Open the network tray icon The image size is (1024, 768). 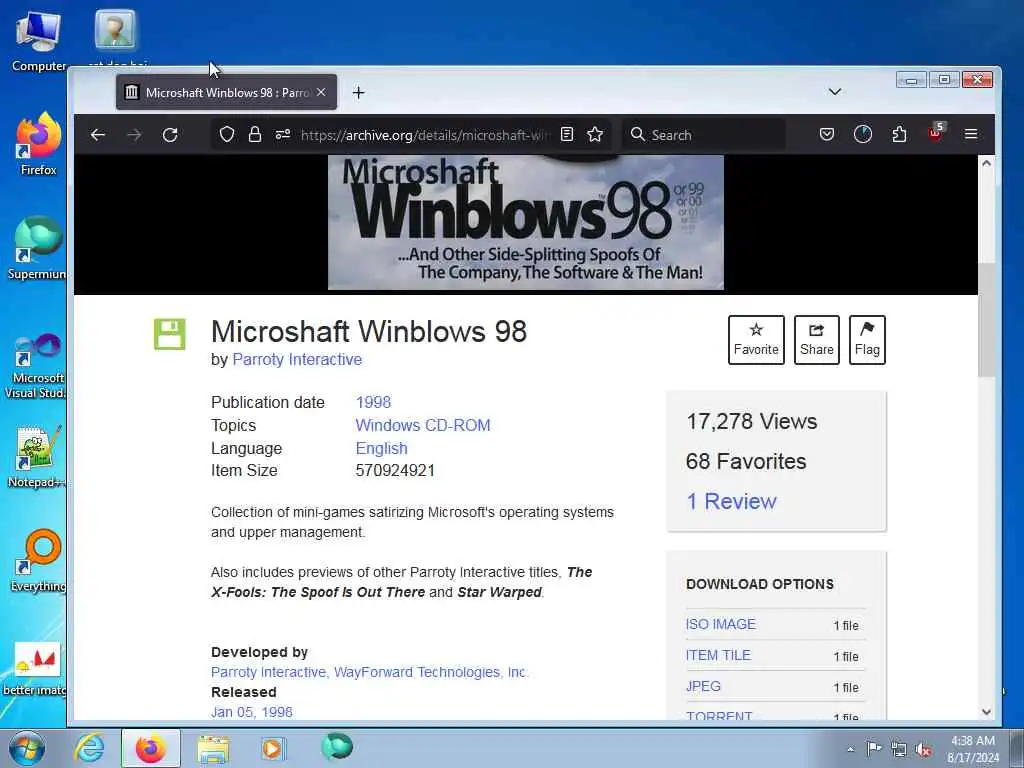point(899,749)
